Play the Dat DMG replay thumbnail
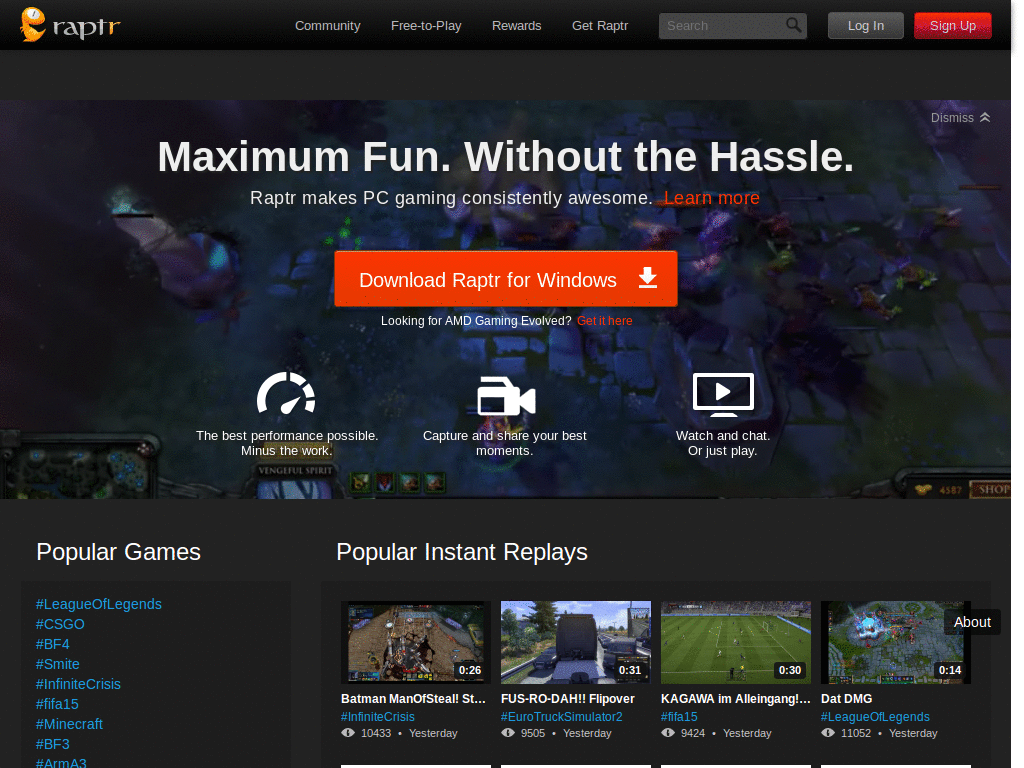This screenshot has width=1024, height=768. pos(896,643)
